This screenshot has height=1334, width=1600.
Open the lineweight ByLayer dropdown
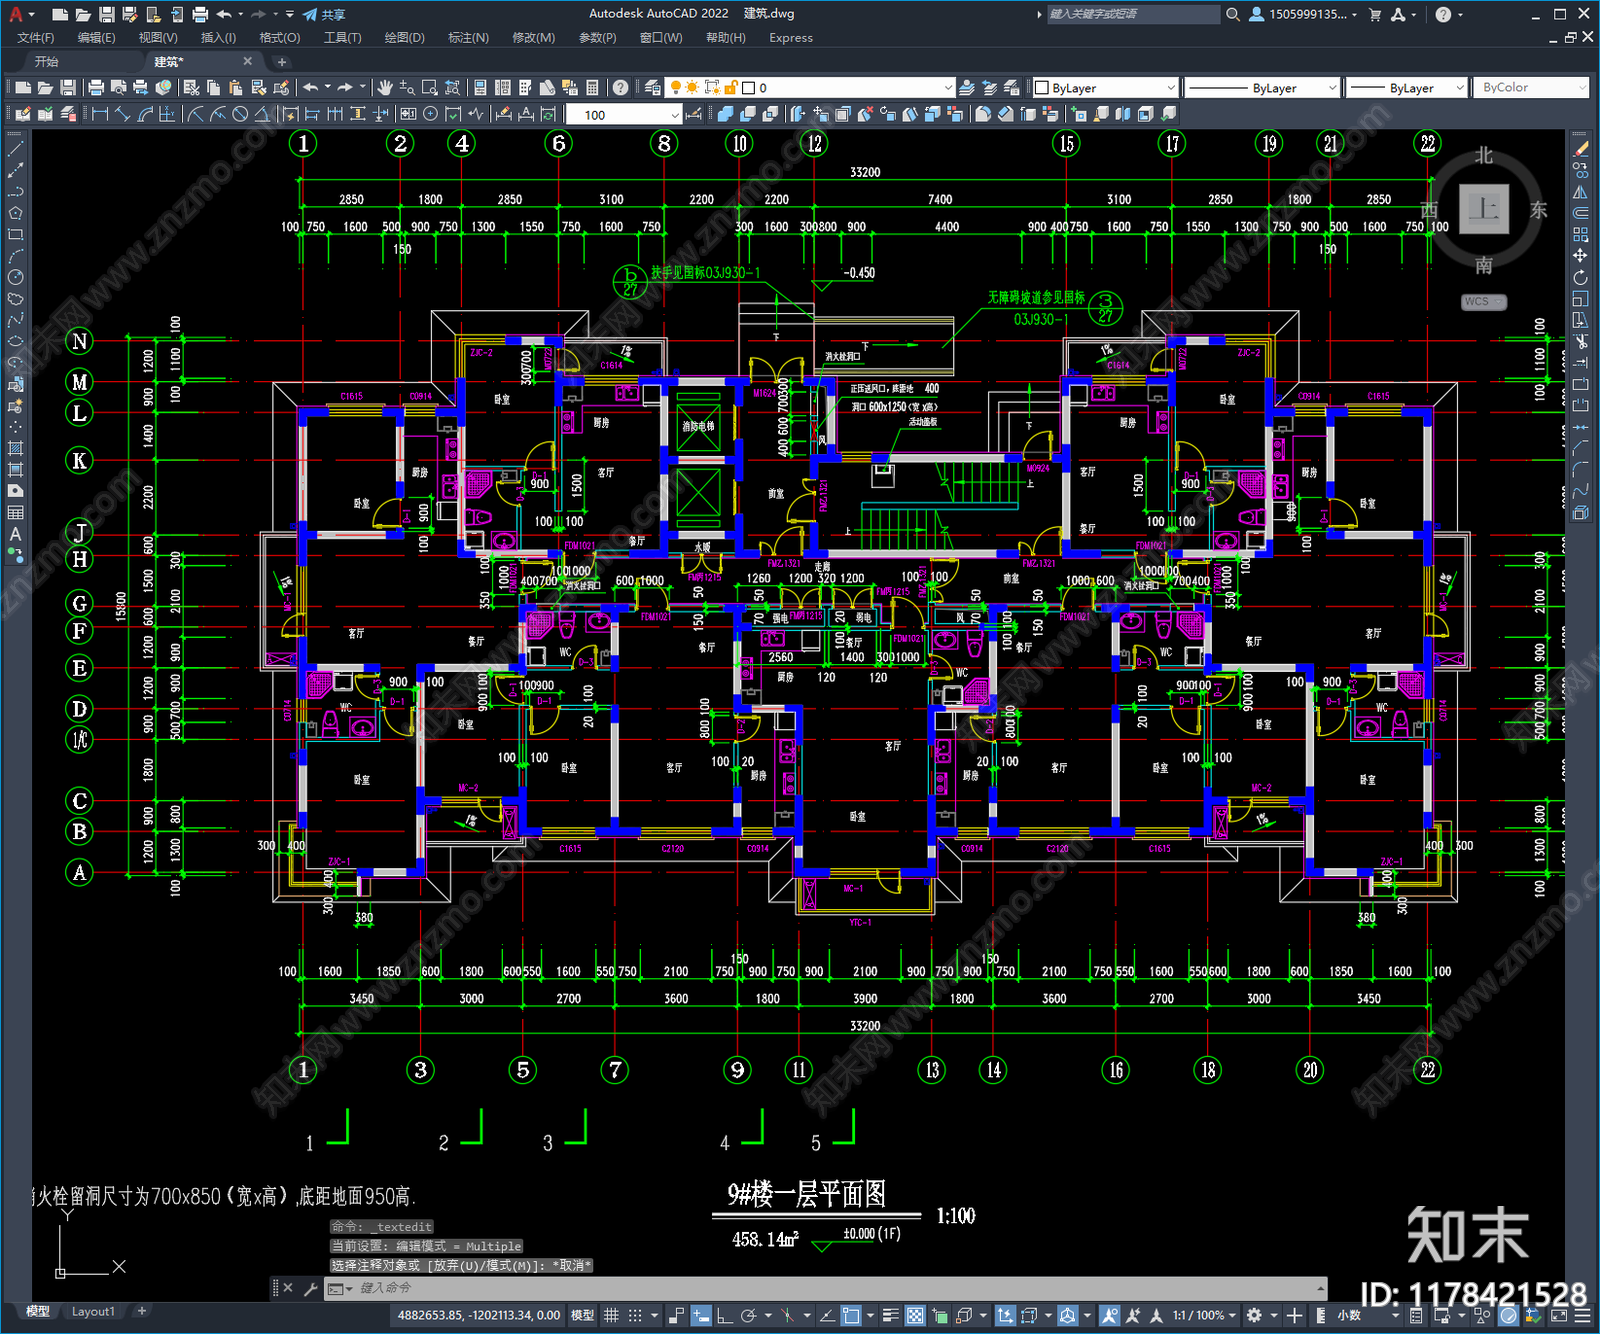[x=1405, y=88]
